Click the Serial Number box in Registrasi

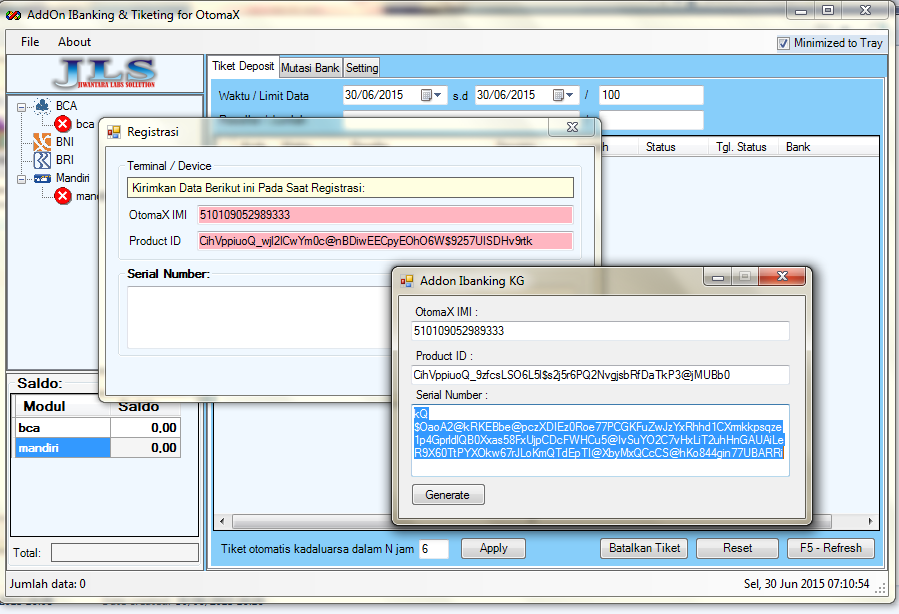tap(259, 317)
